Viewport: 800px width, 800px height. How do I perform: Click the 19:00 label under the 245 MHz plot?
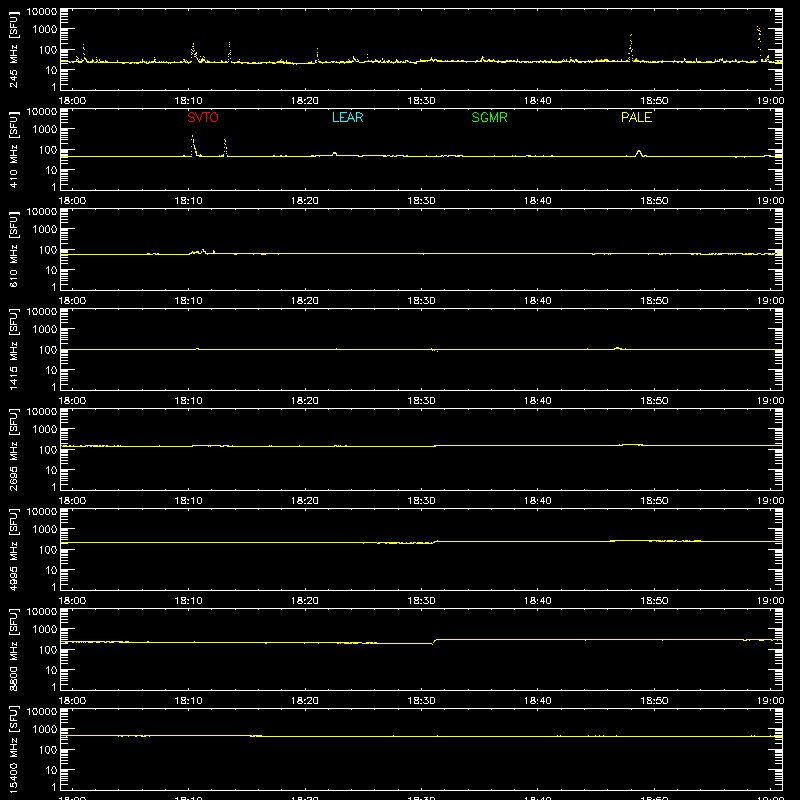click(770, 101)
